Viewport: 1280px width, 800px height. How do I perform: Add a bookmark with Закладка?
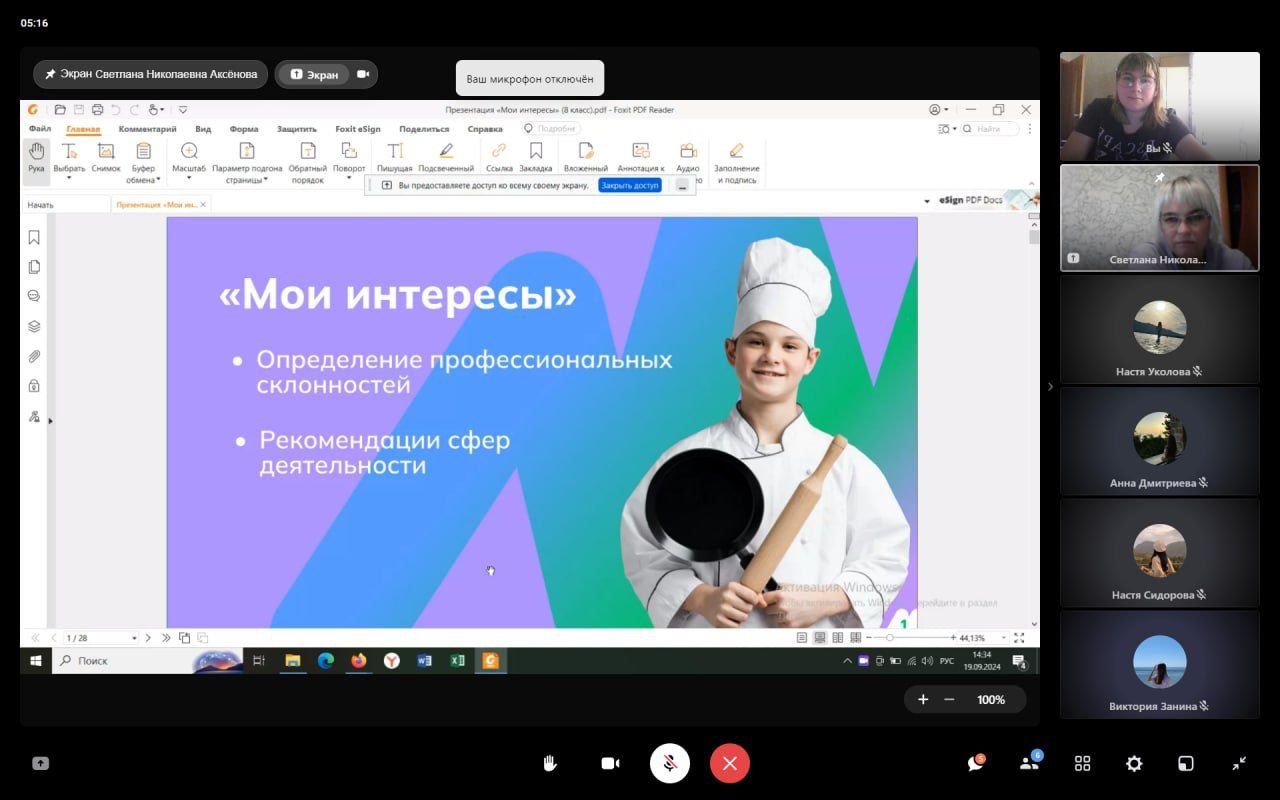[x=536, y=158]
